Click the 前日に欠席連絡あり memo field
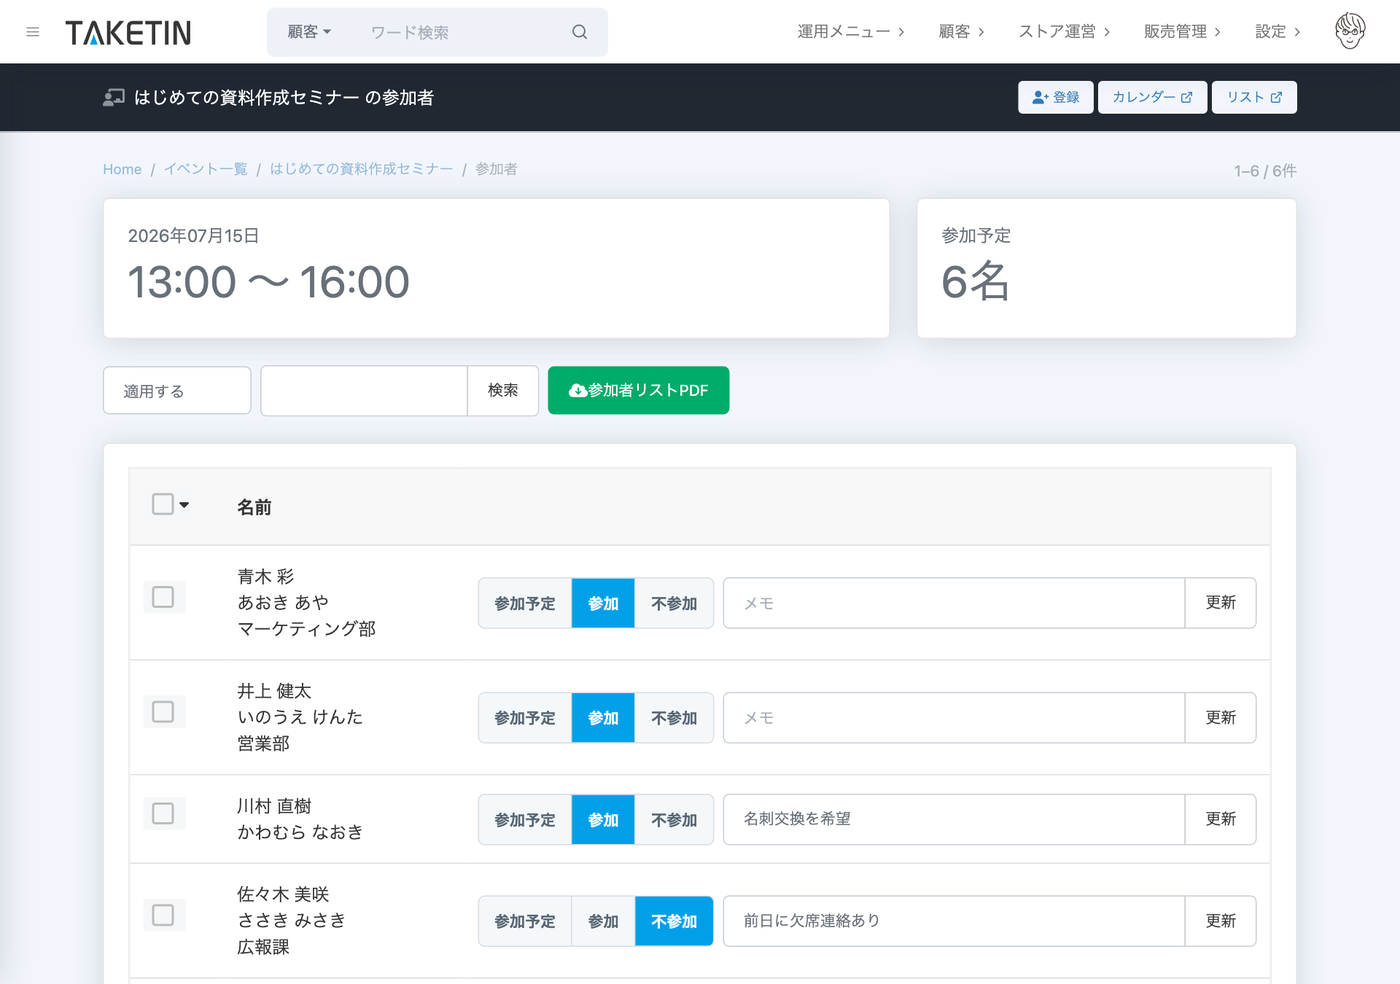The width and height of the screenshot is (1400, 984). click(x=954, y=921)
